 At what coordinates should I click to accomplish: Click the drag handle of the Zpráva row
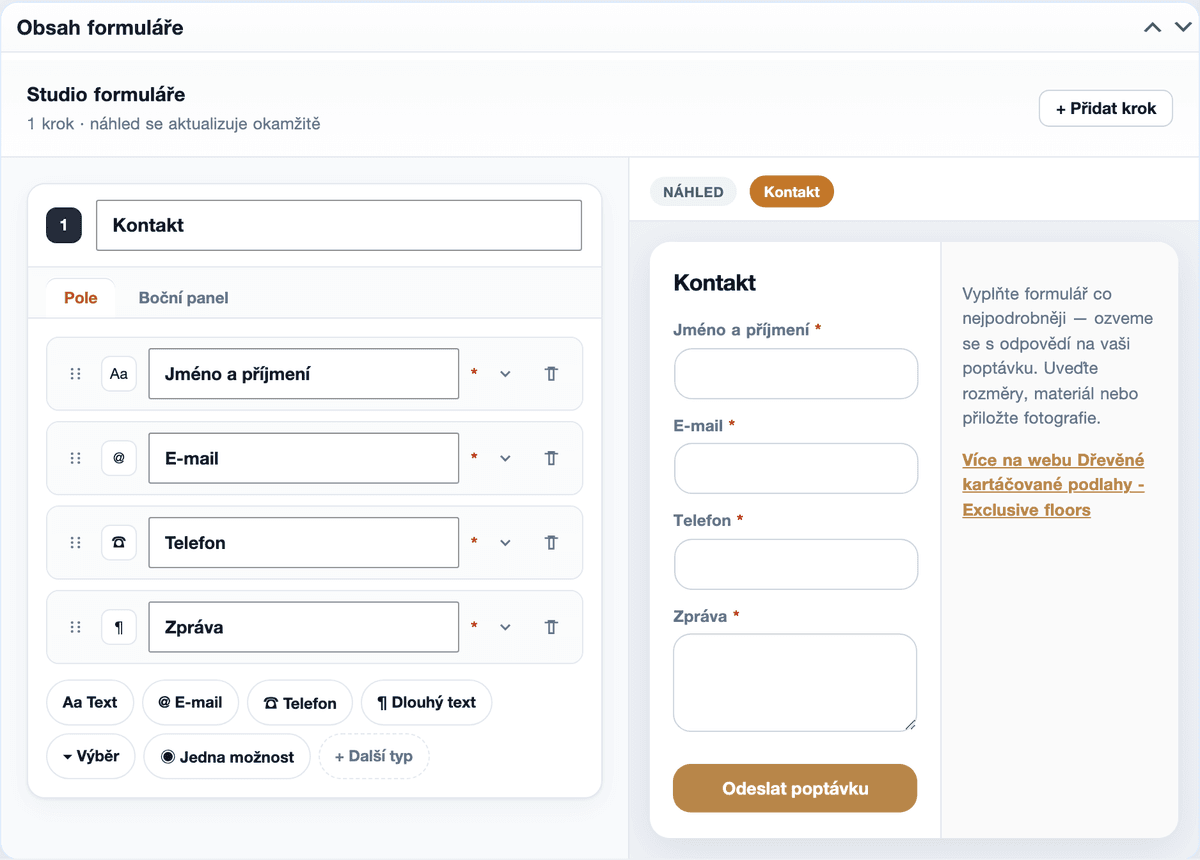point(75,627)
